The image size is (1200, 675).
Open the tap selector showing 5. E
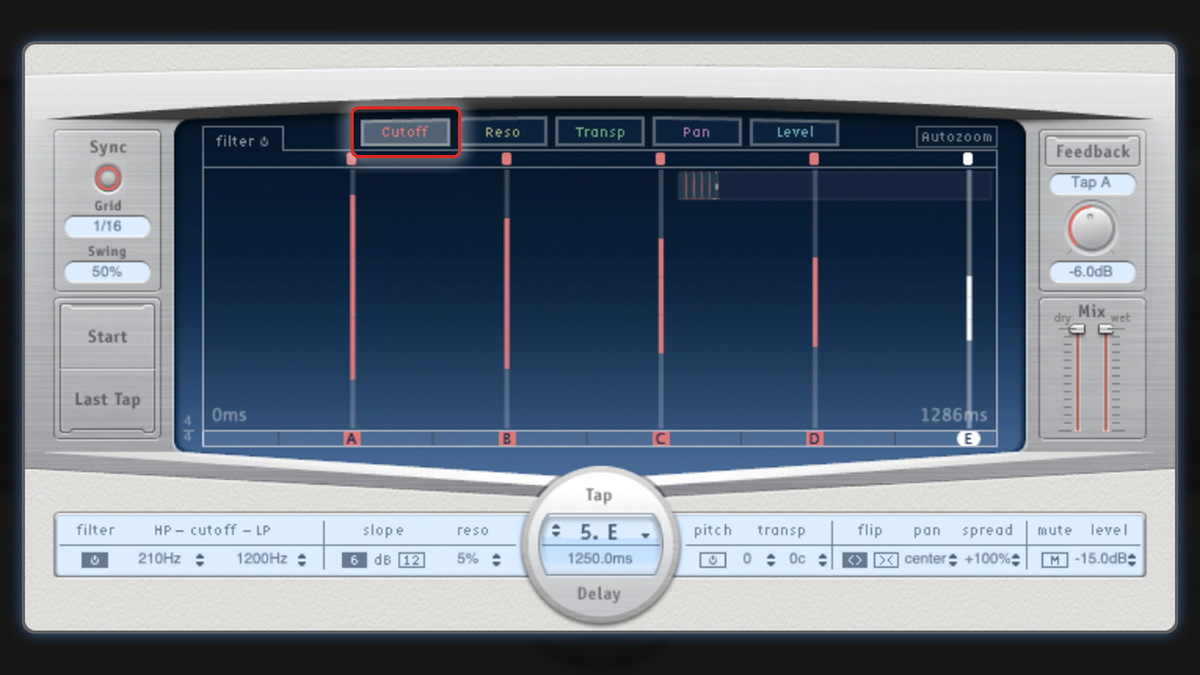[x=600, y=532]
